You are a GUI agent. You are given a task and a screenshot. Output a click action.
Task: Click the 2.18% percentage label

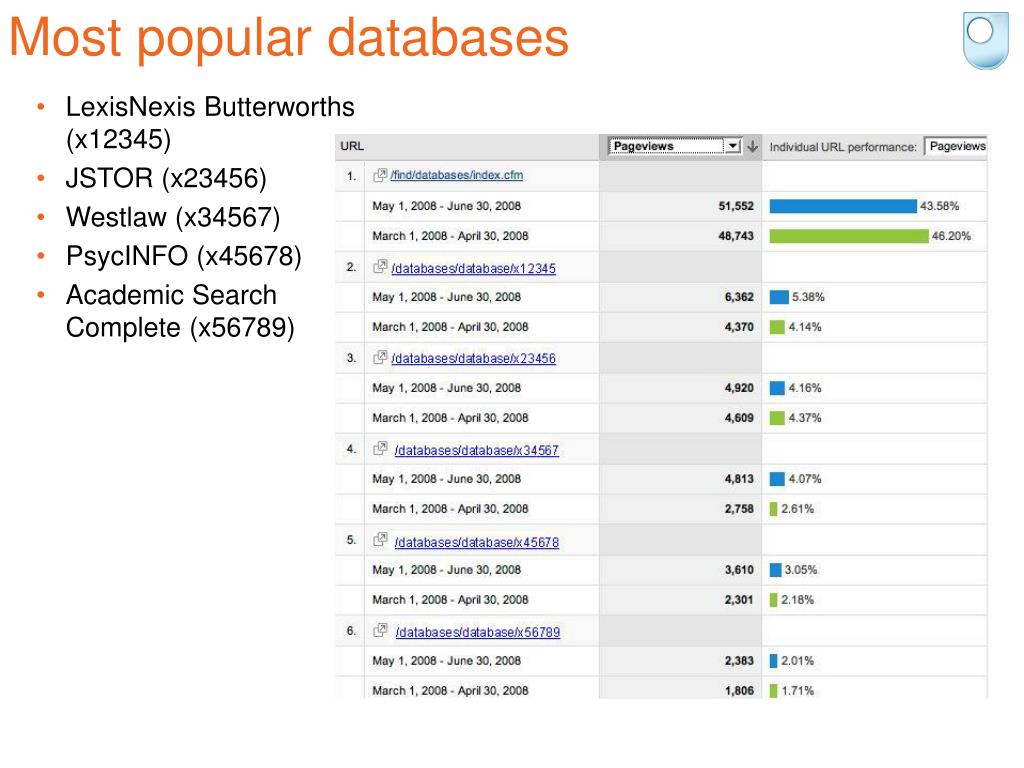797,600
